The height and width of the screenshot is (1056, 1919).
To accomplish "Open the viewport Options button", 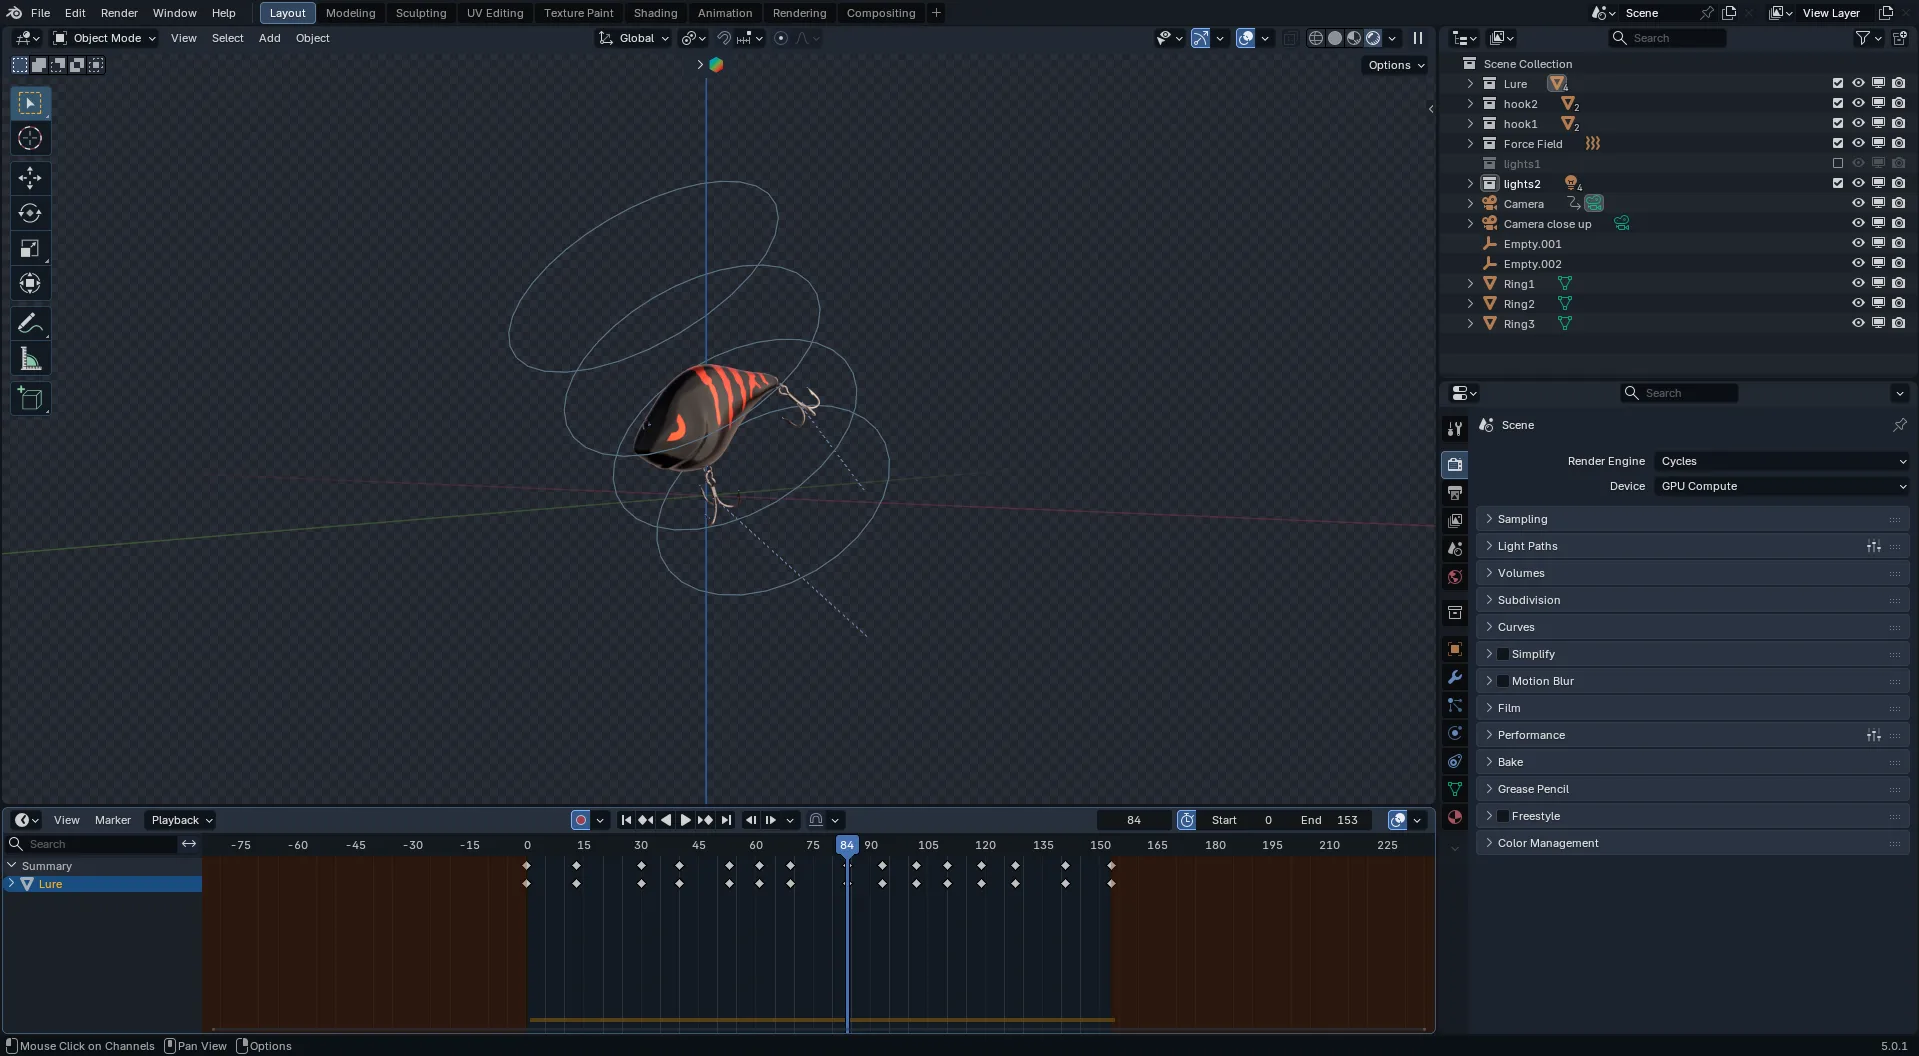I will tap(1396, 65).
